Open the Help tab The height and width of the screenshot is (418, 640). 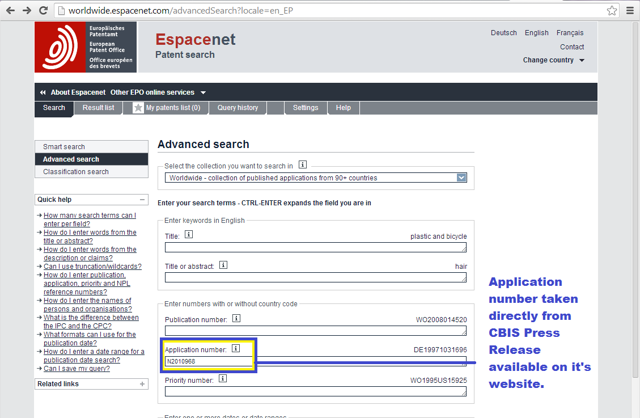pyautogui.click(x=343, y=108)
